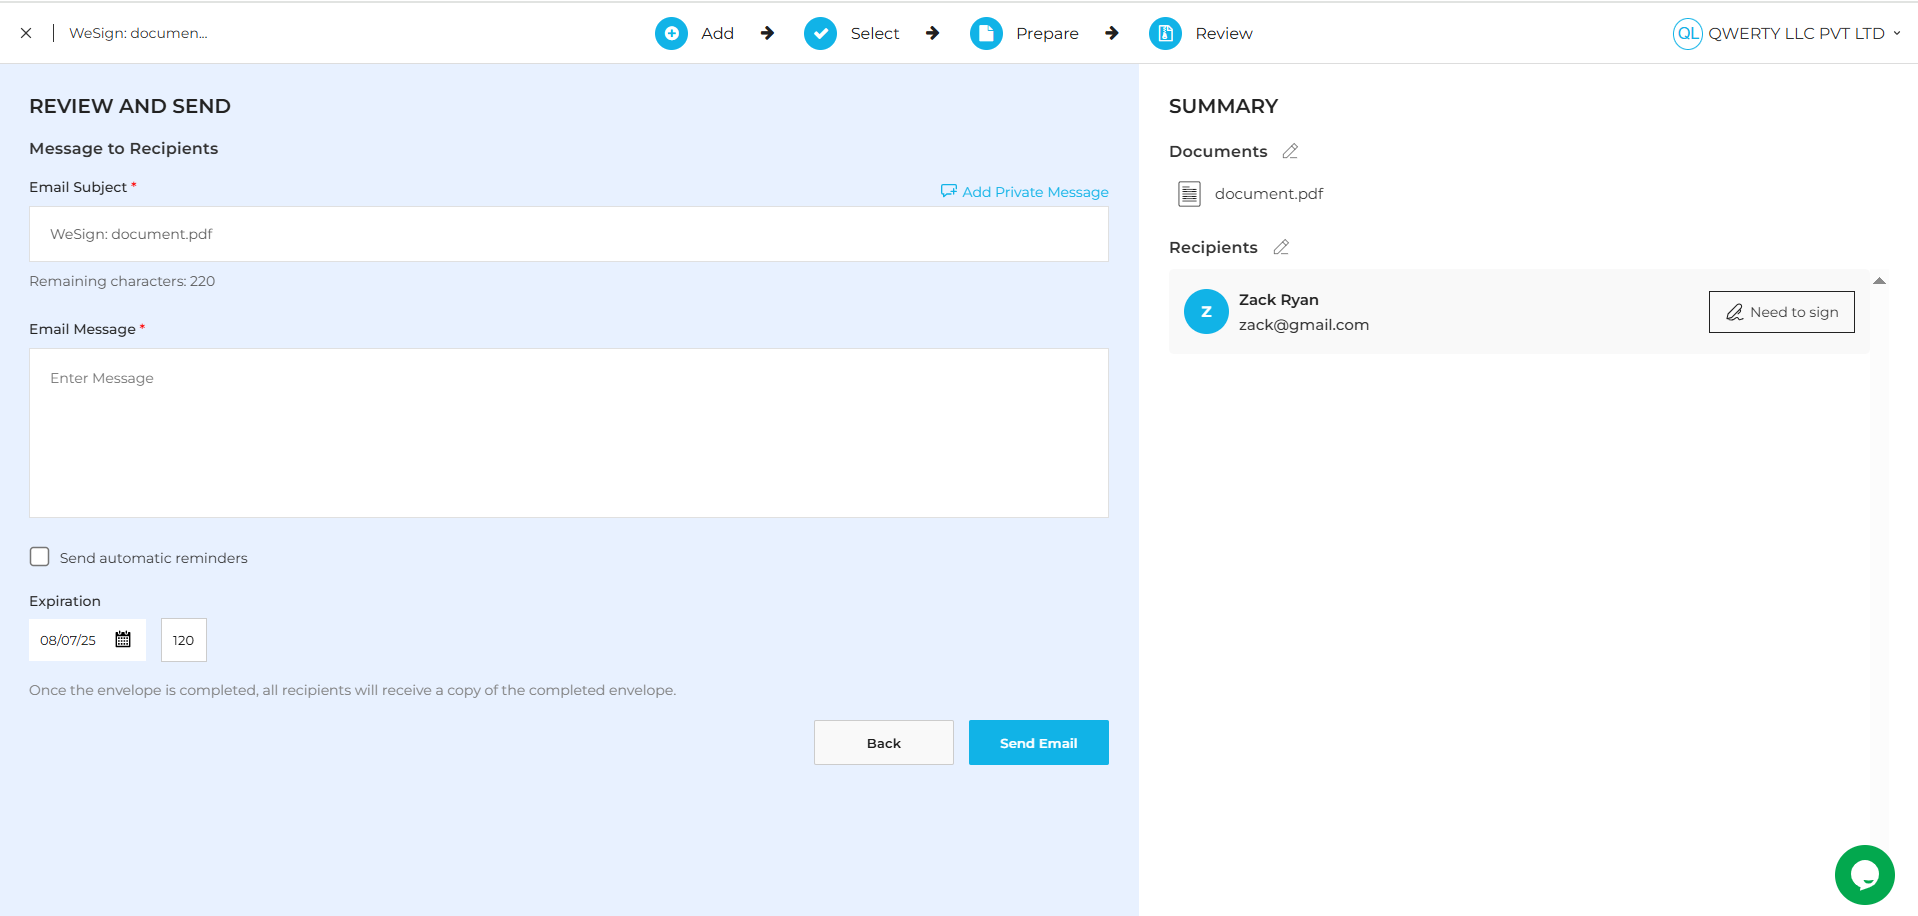Open the QWERTY LLC PVT LTD account dropdown
Image resolution: width=1918 pixels, height=916 pixels.
click(x=1787, y=33)
